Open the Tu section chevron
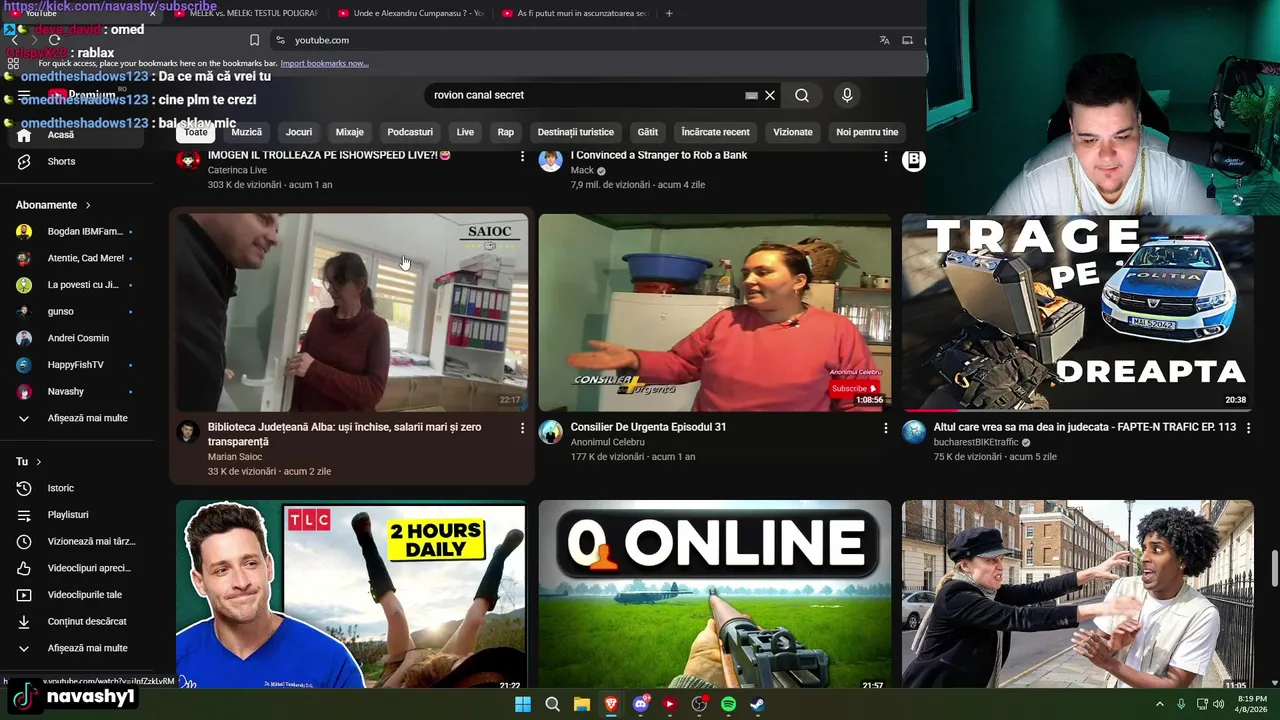 39,462
